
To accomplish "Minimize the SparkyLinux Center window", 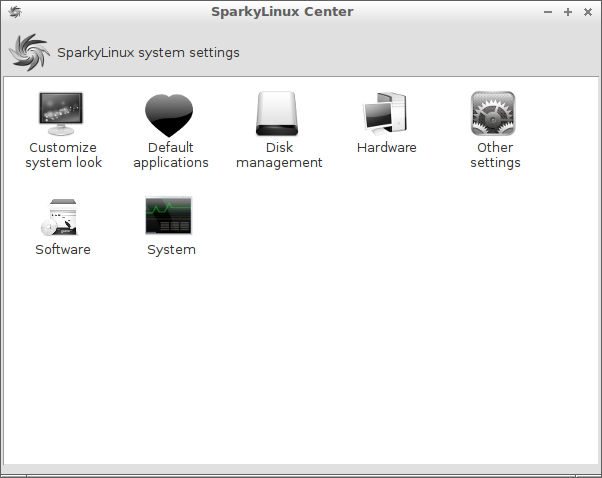I will click(x=548, y=12).
